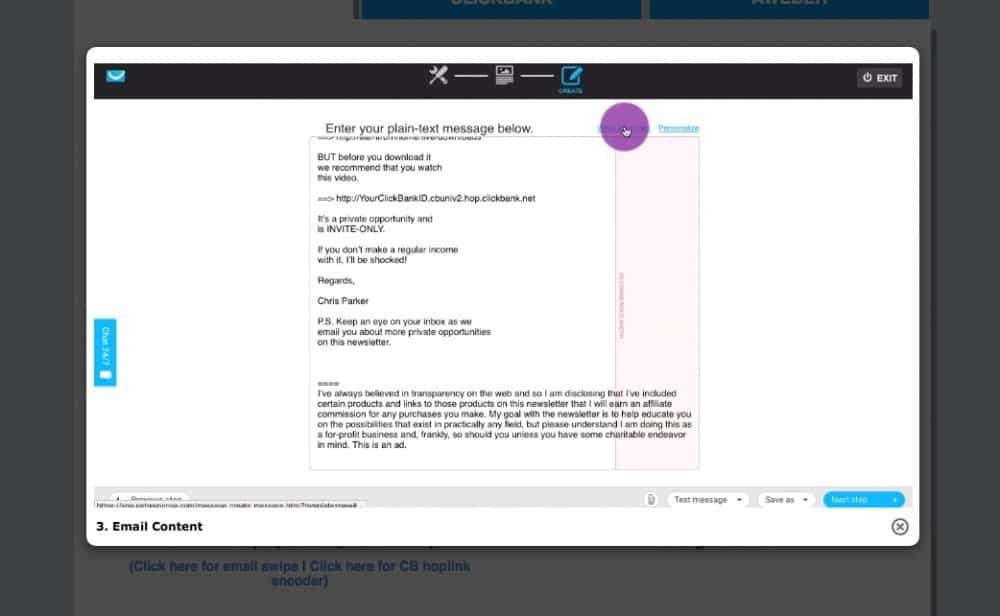
Task: Click the attachment paperclip icon
Action: pos(651,499)
